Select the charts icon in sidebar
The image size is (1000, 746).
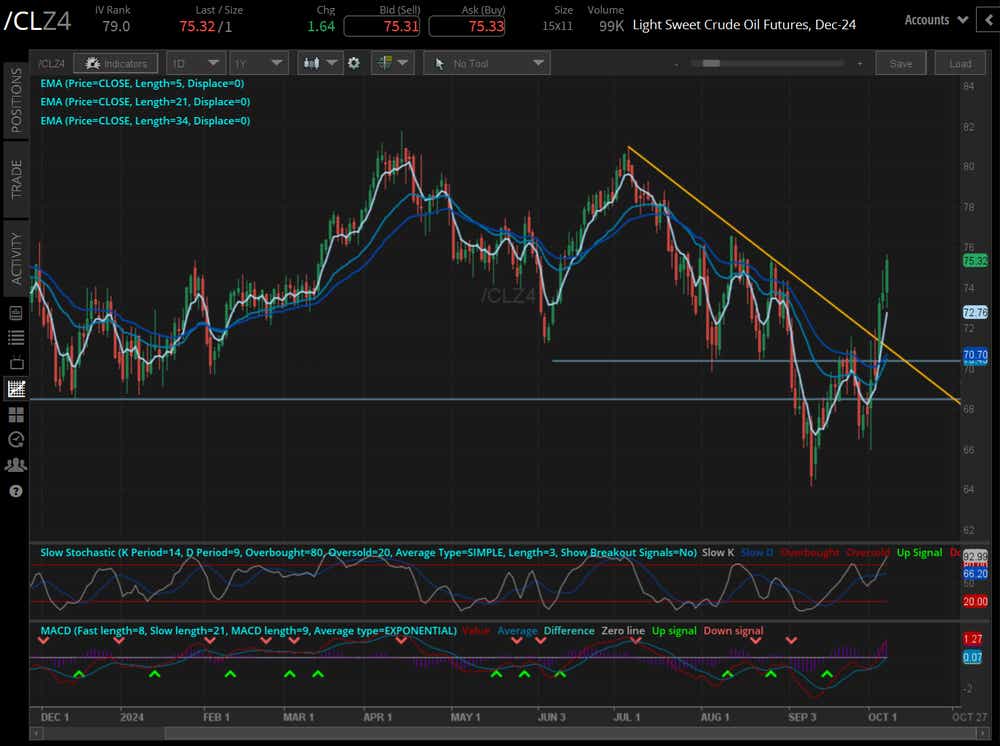[x=16, y=389]
